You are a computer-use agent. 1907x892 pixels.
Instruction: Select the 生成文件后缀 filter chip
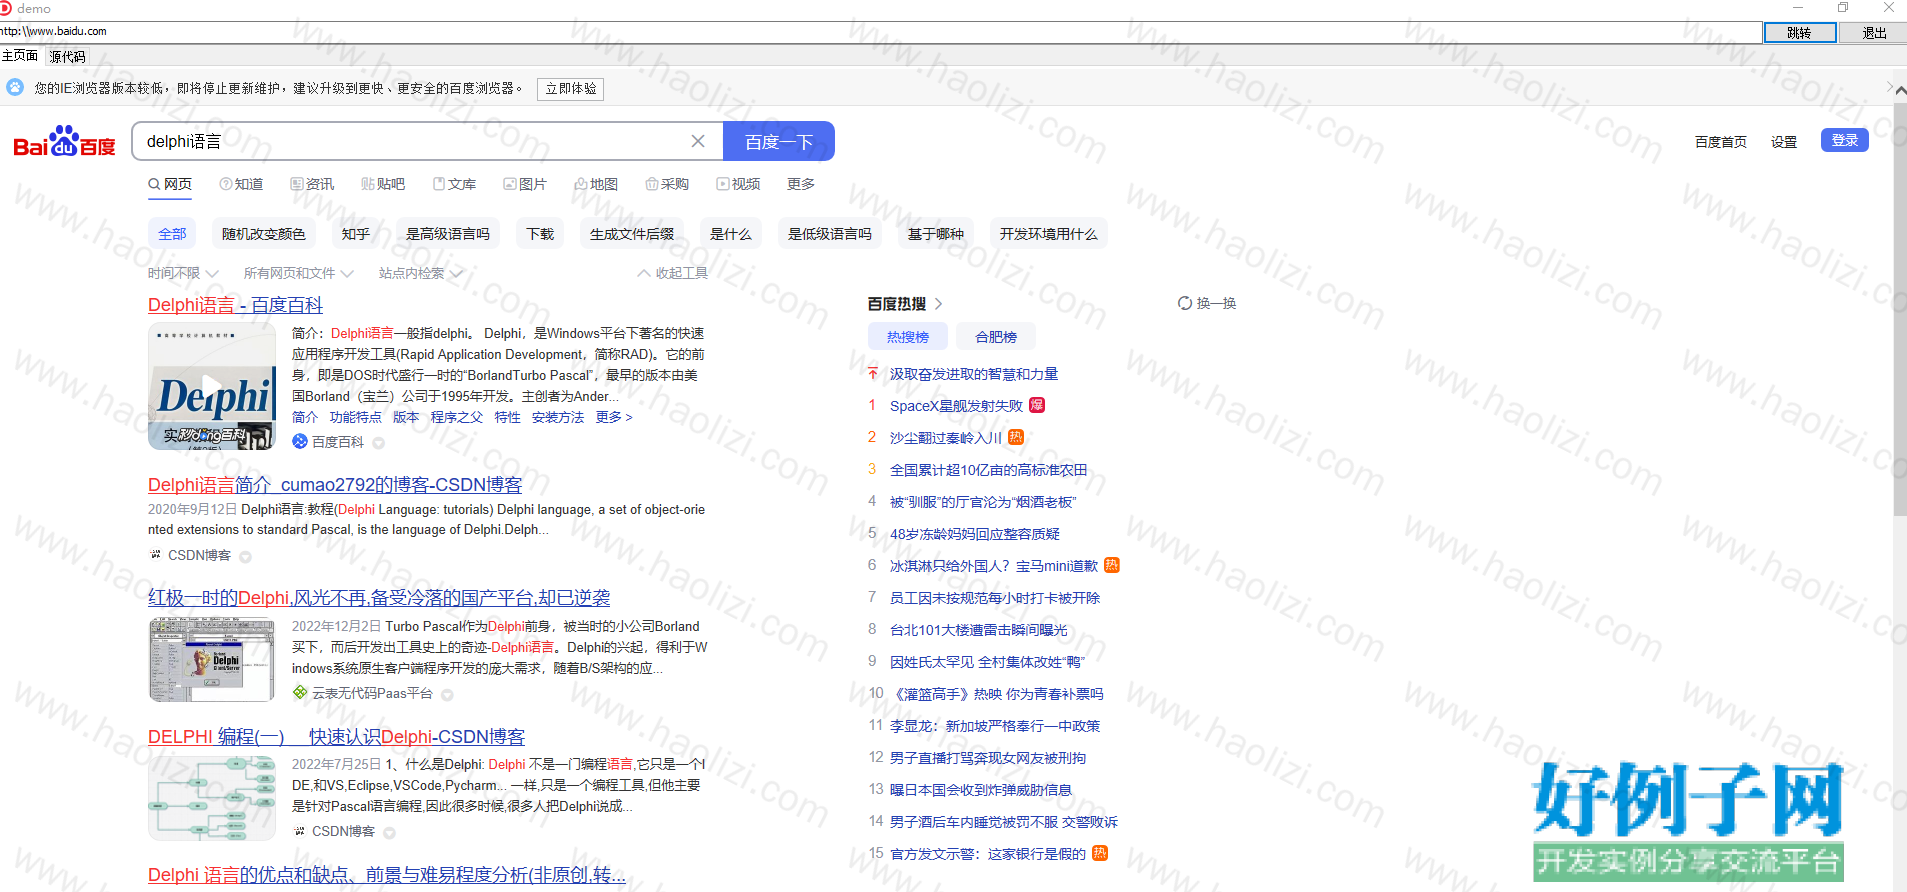pos(632,234)
